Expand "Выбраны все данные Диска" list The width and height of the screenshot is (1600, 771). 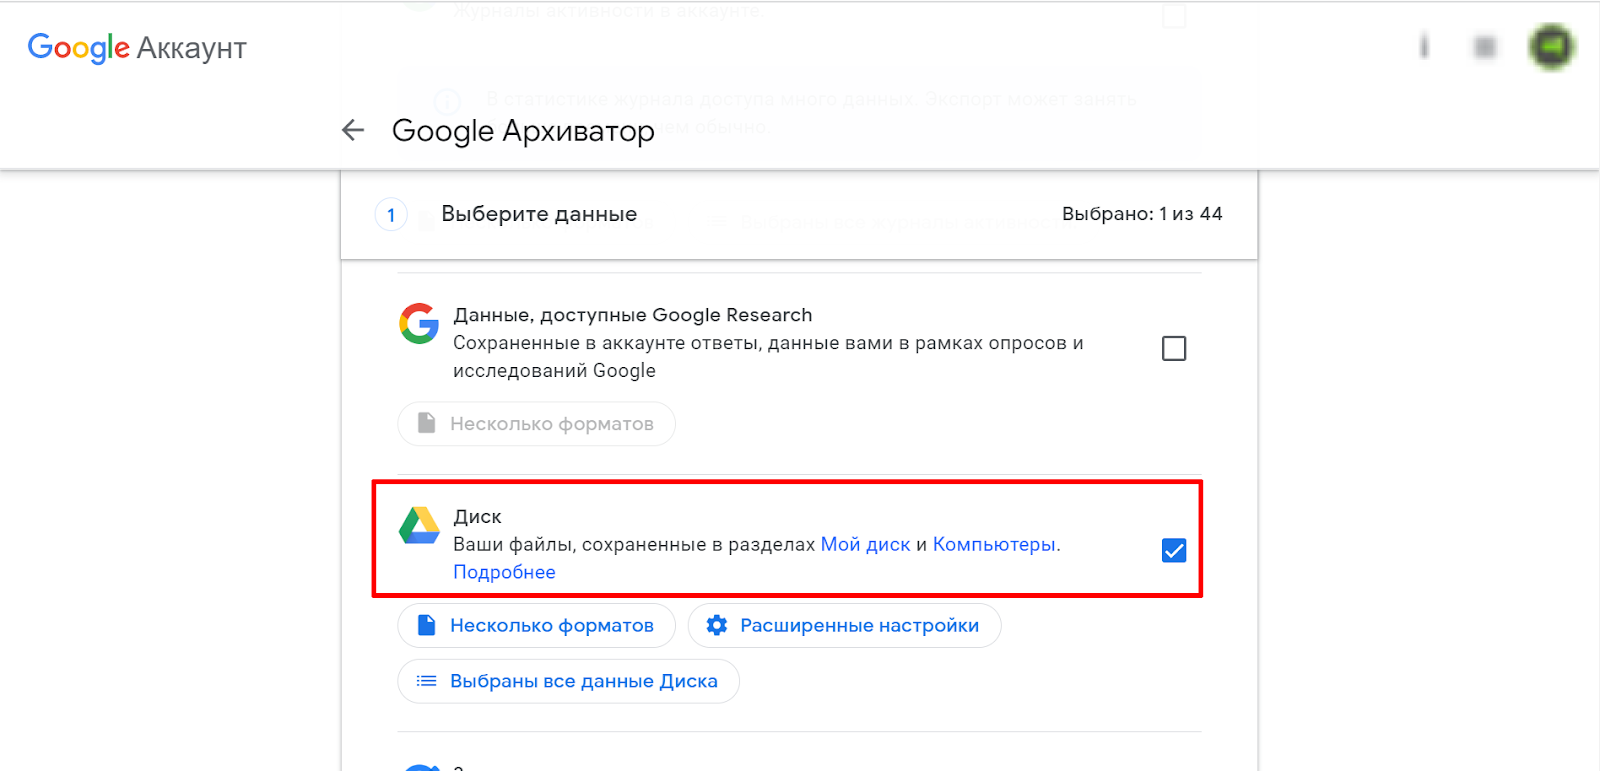click(x=568, y=682)
